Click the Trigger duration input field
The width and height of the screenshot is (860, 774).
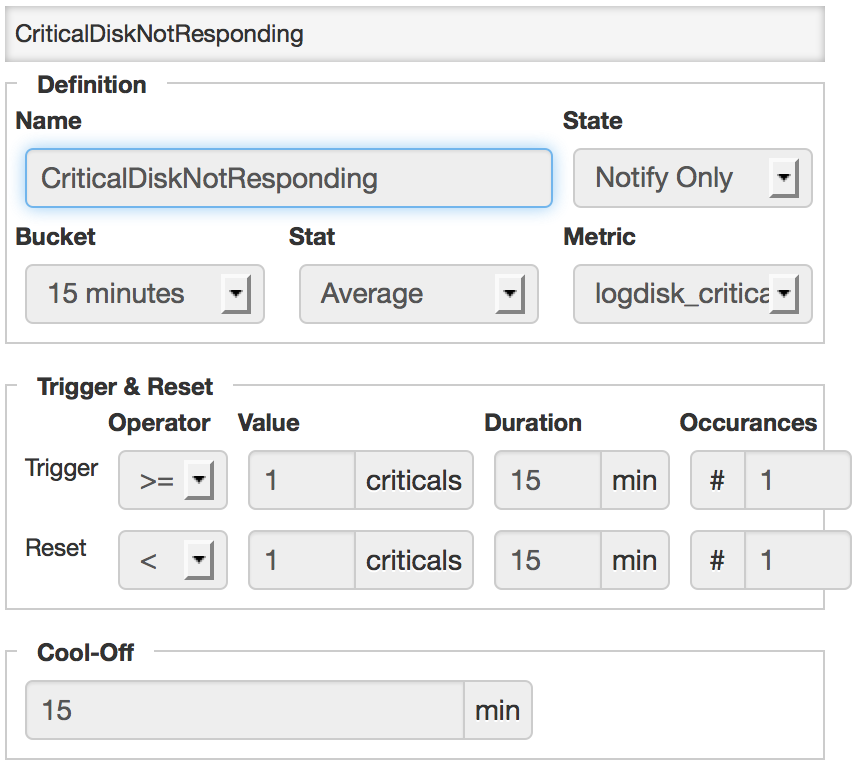[x=547, y=481]
